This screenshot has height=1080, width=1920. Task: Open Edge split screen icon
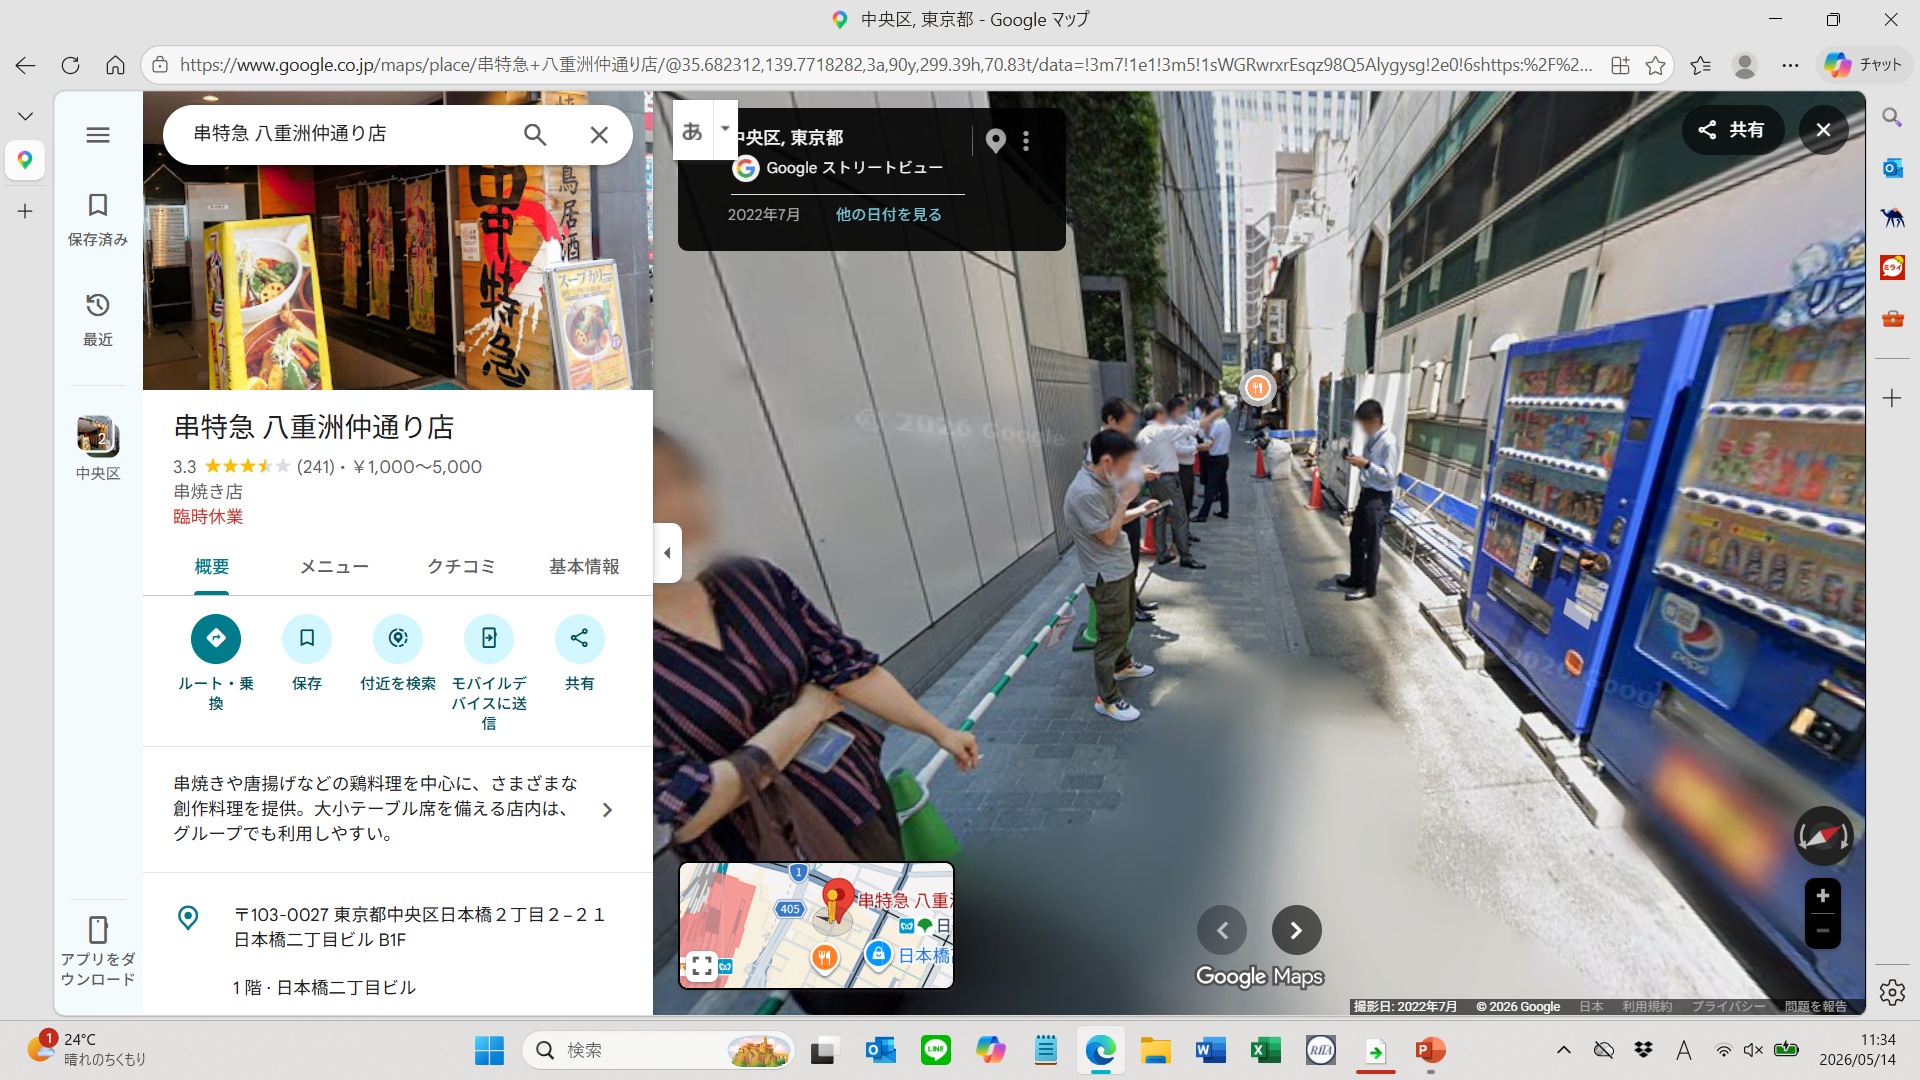1620,66
